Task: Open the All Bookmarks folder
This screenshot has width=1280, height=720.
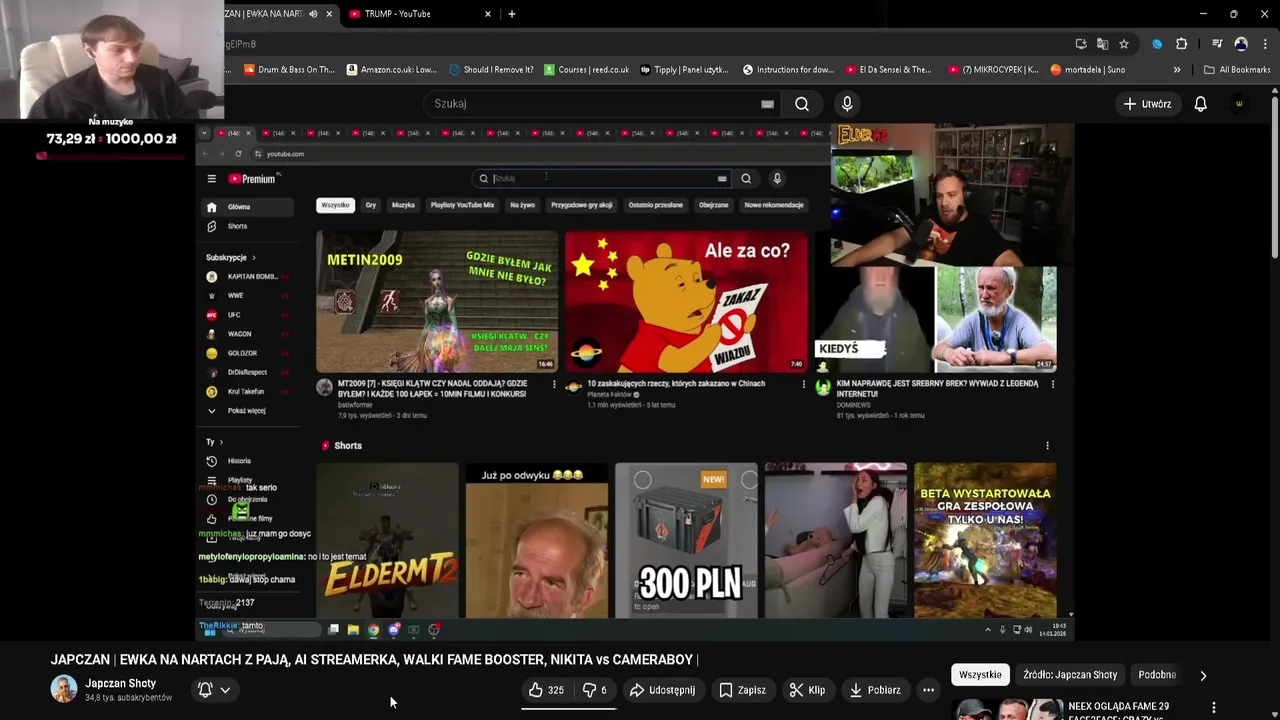Action: [1237, 70]
